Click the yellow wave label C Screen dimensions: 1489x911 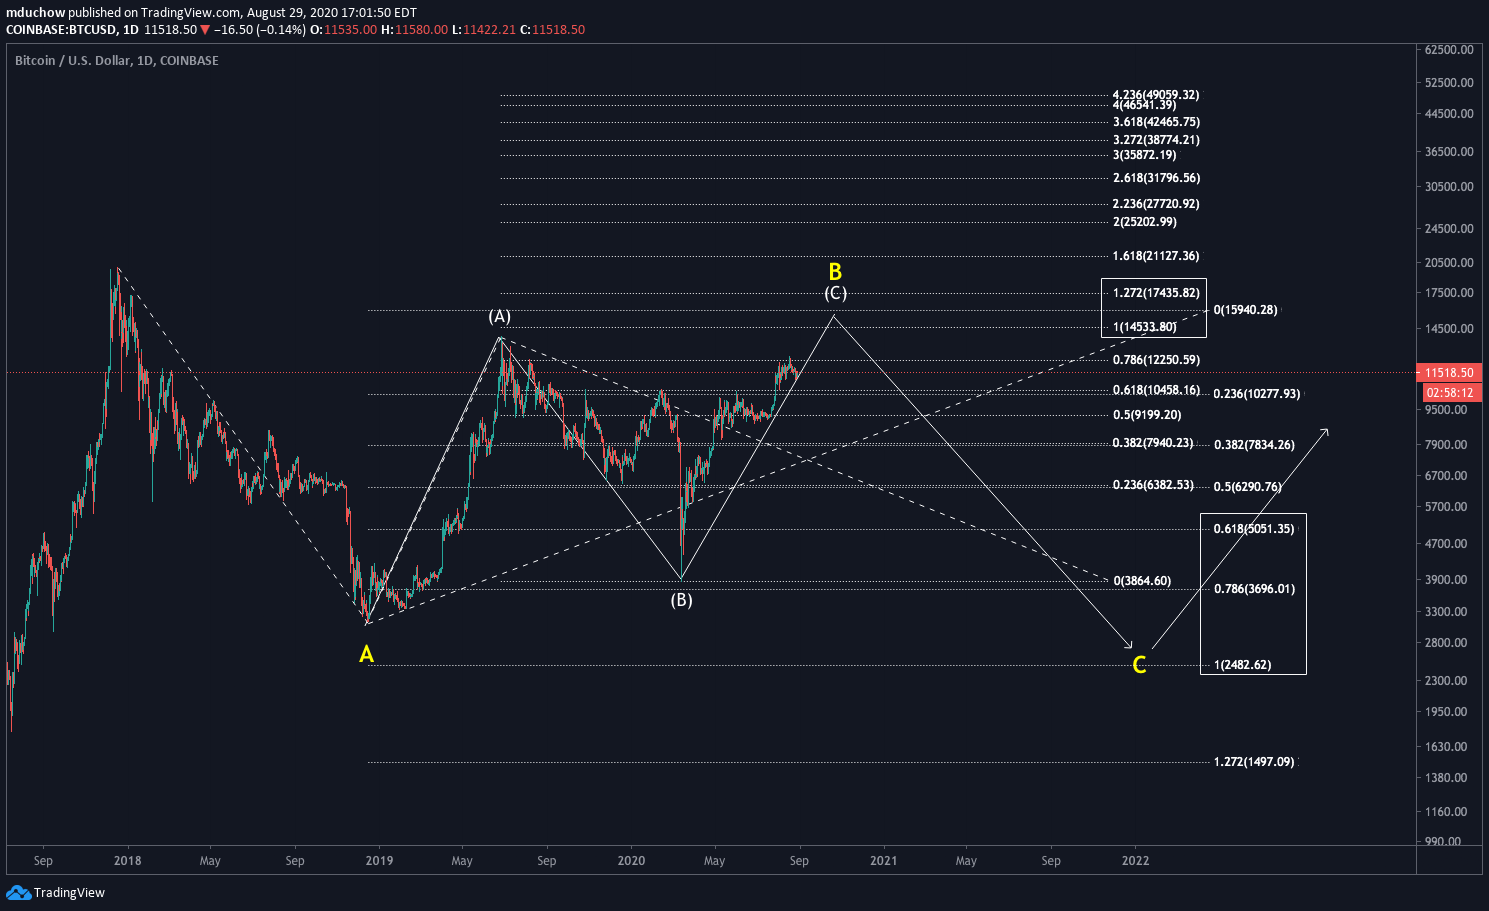point(1139,666)
